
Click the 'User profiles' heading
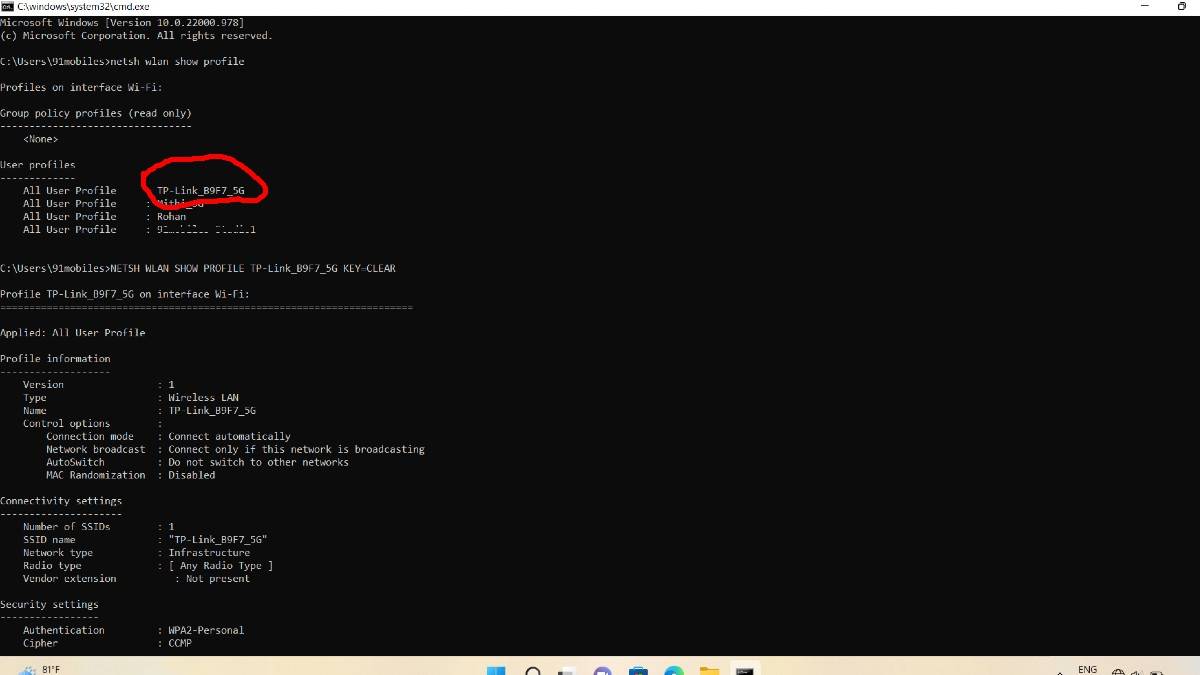tap(38, 165)
